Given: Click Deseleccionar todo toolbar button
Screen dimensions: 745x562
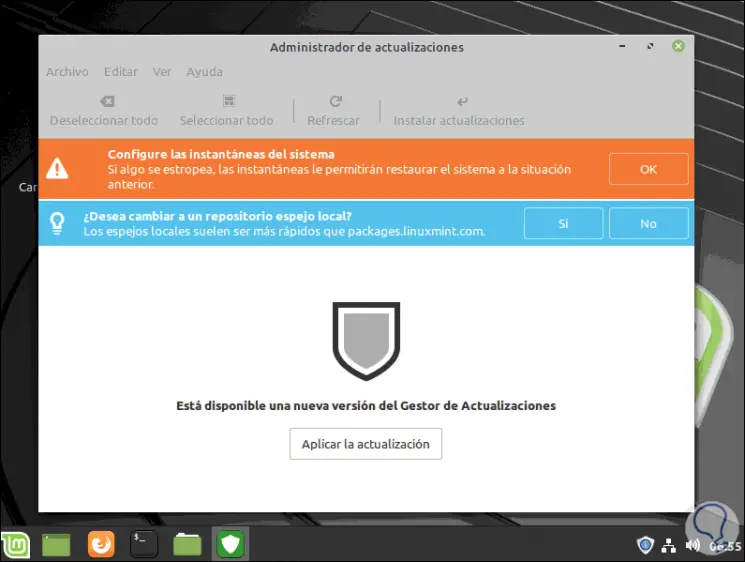Looking at the screenshot, I should pos(104,111).
